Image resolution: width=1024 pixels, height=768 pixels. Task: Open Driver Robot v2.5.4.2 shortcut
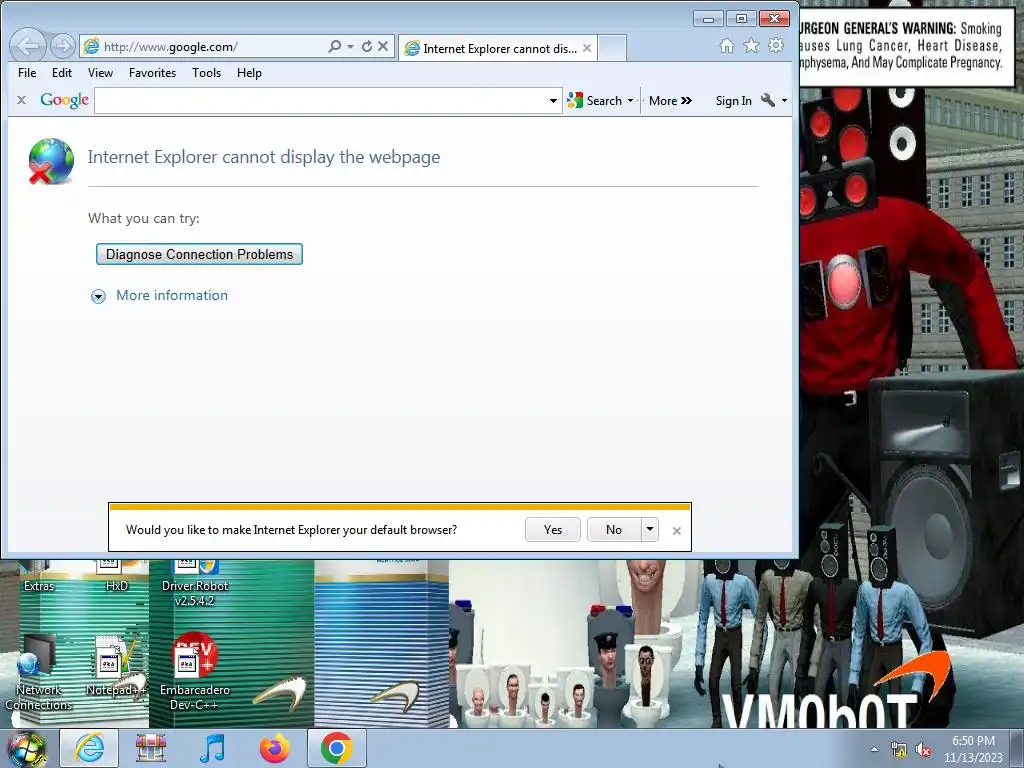[195, 584]
